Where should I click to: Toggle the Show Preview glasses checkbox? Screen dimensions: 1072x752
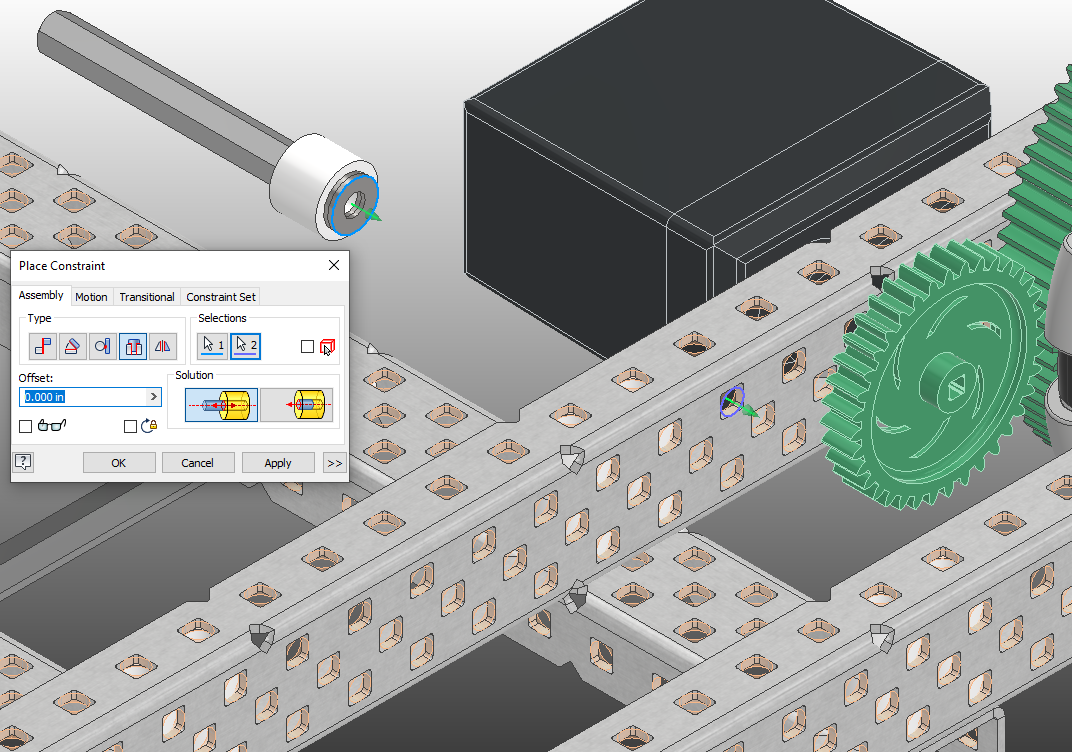[x=25, y=427]
